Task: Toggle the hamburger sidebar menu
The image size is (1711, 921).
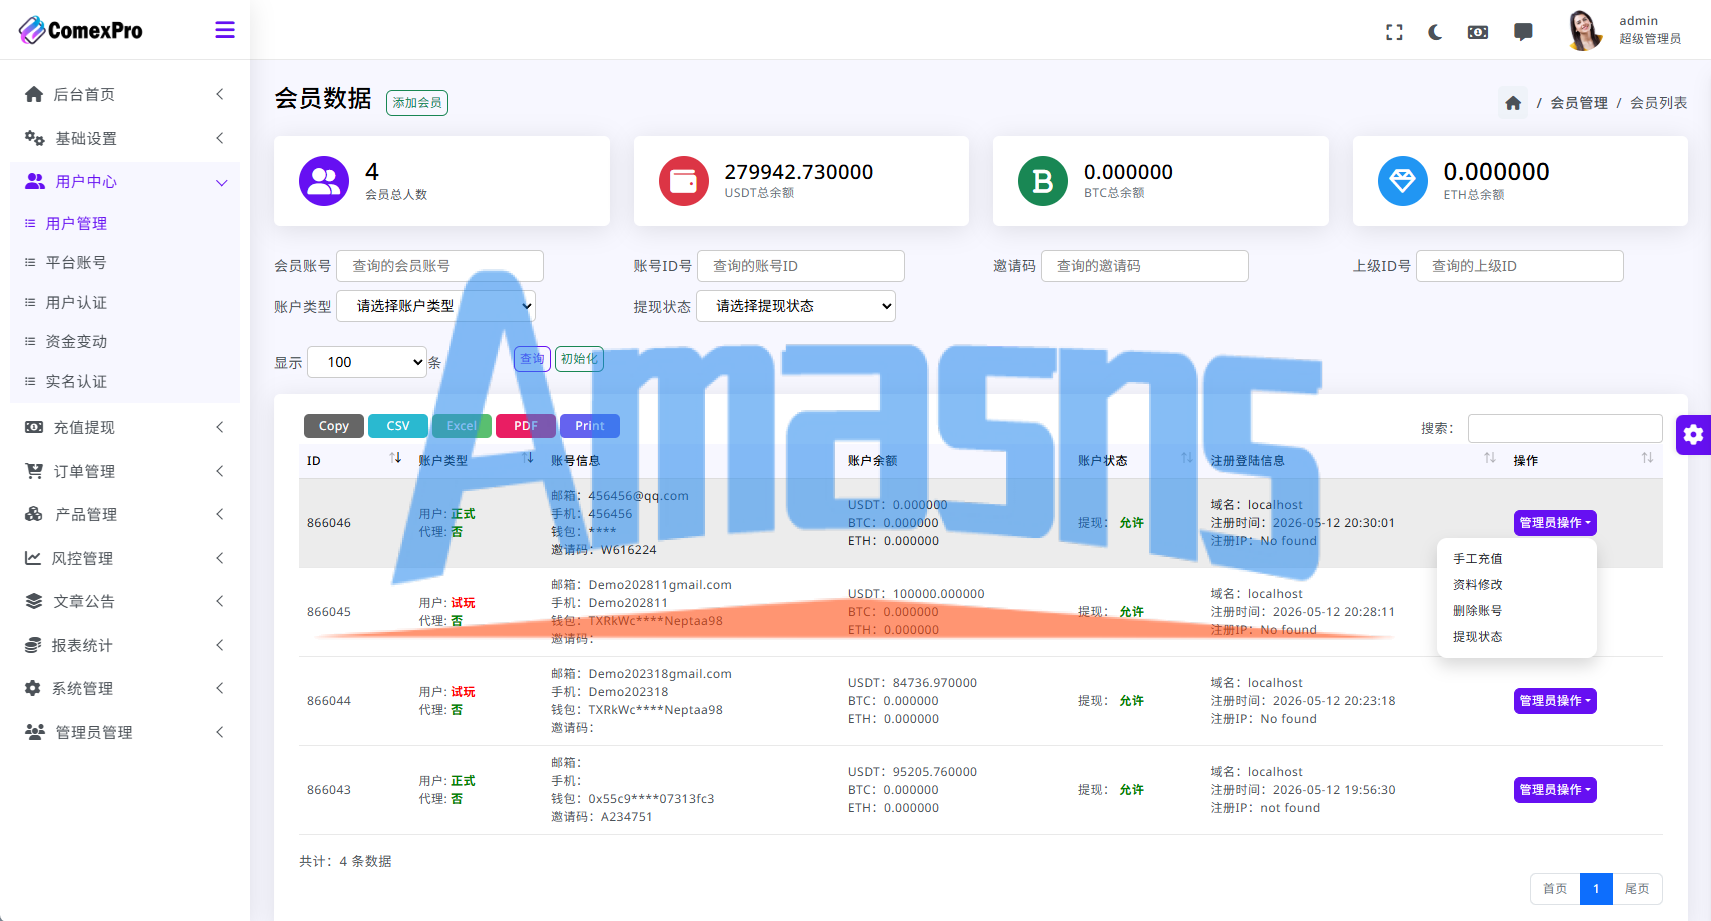Action: point(225,30)
